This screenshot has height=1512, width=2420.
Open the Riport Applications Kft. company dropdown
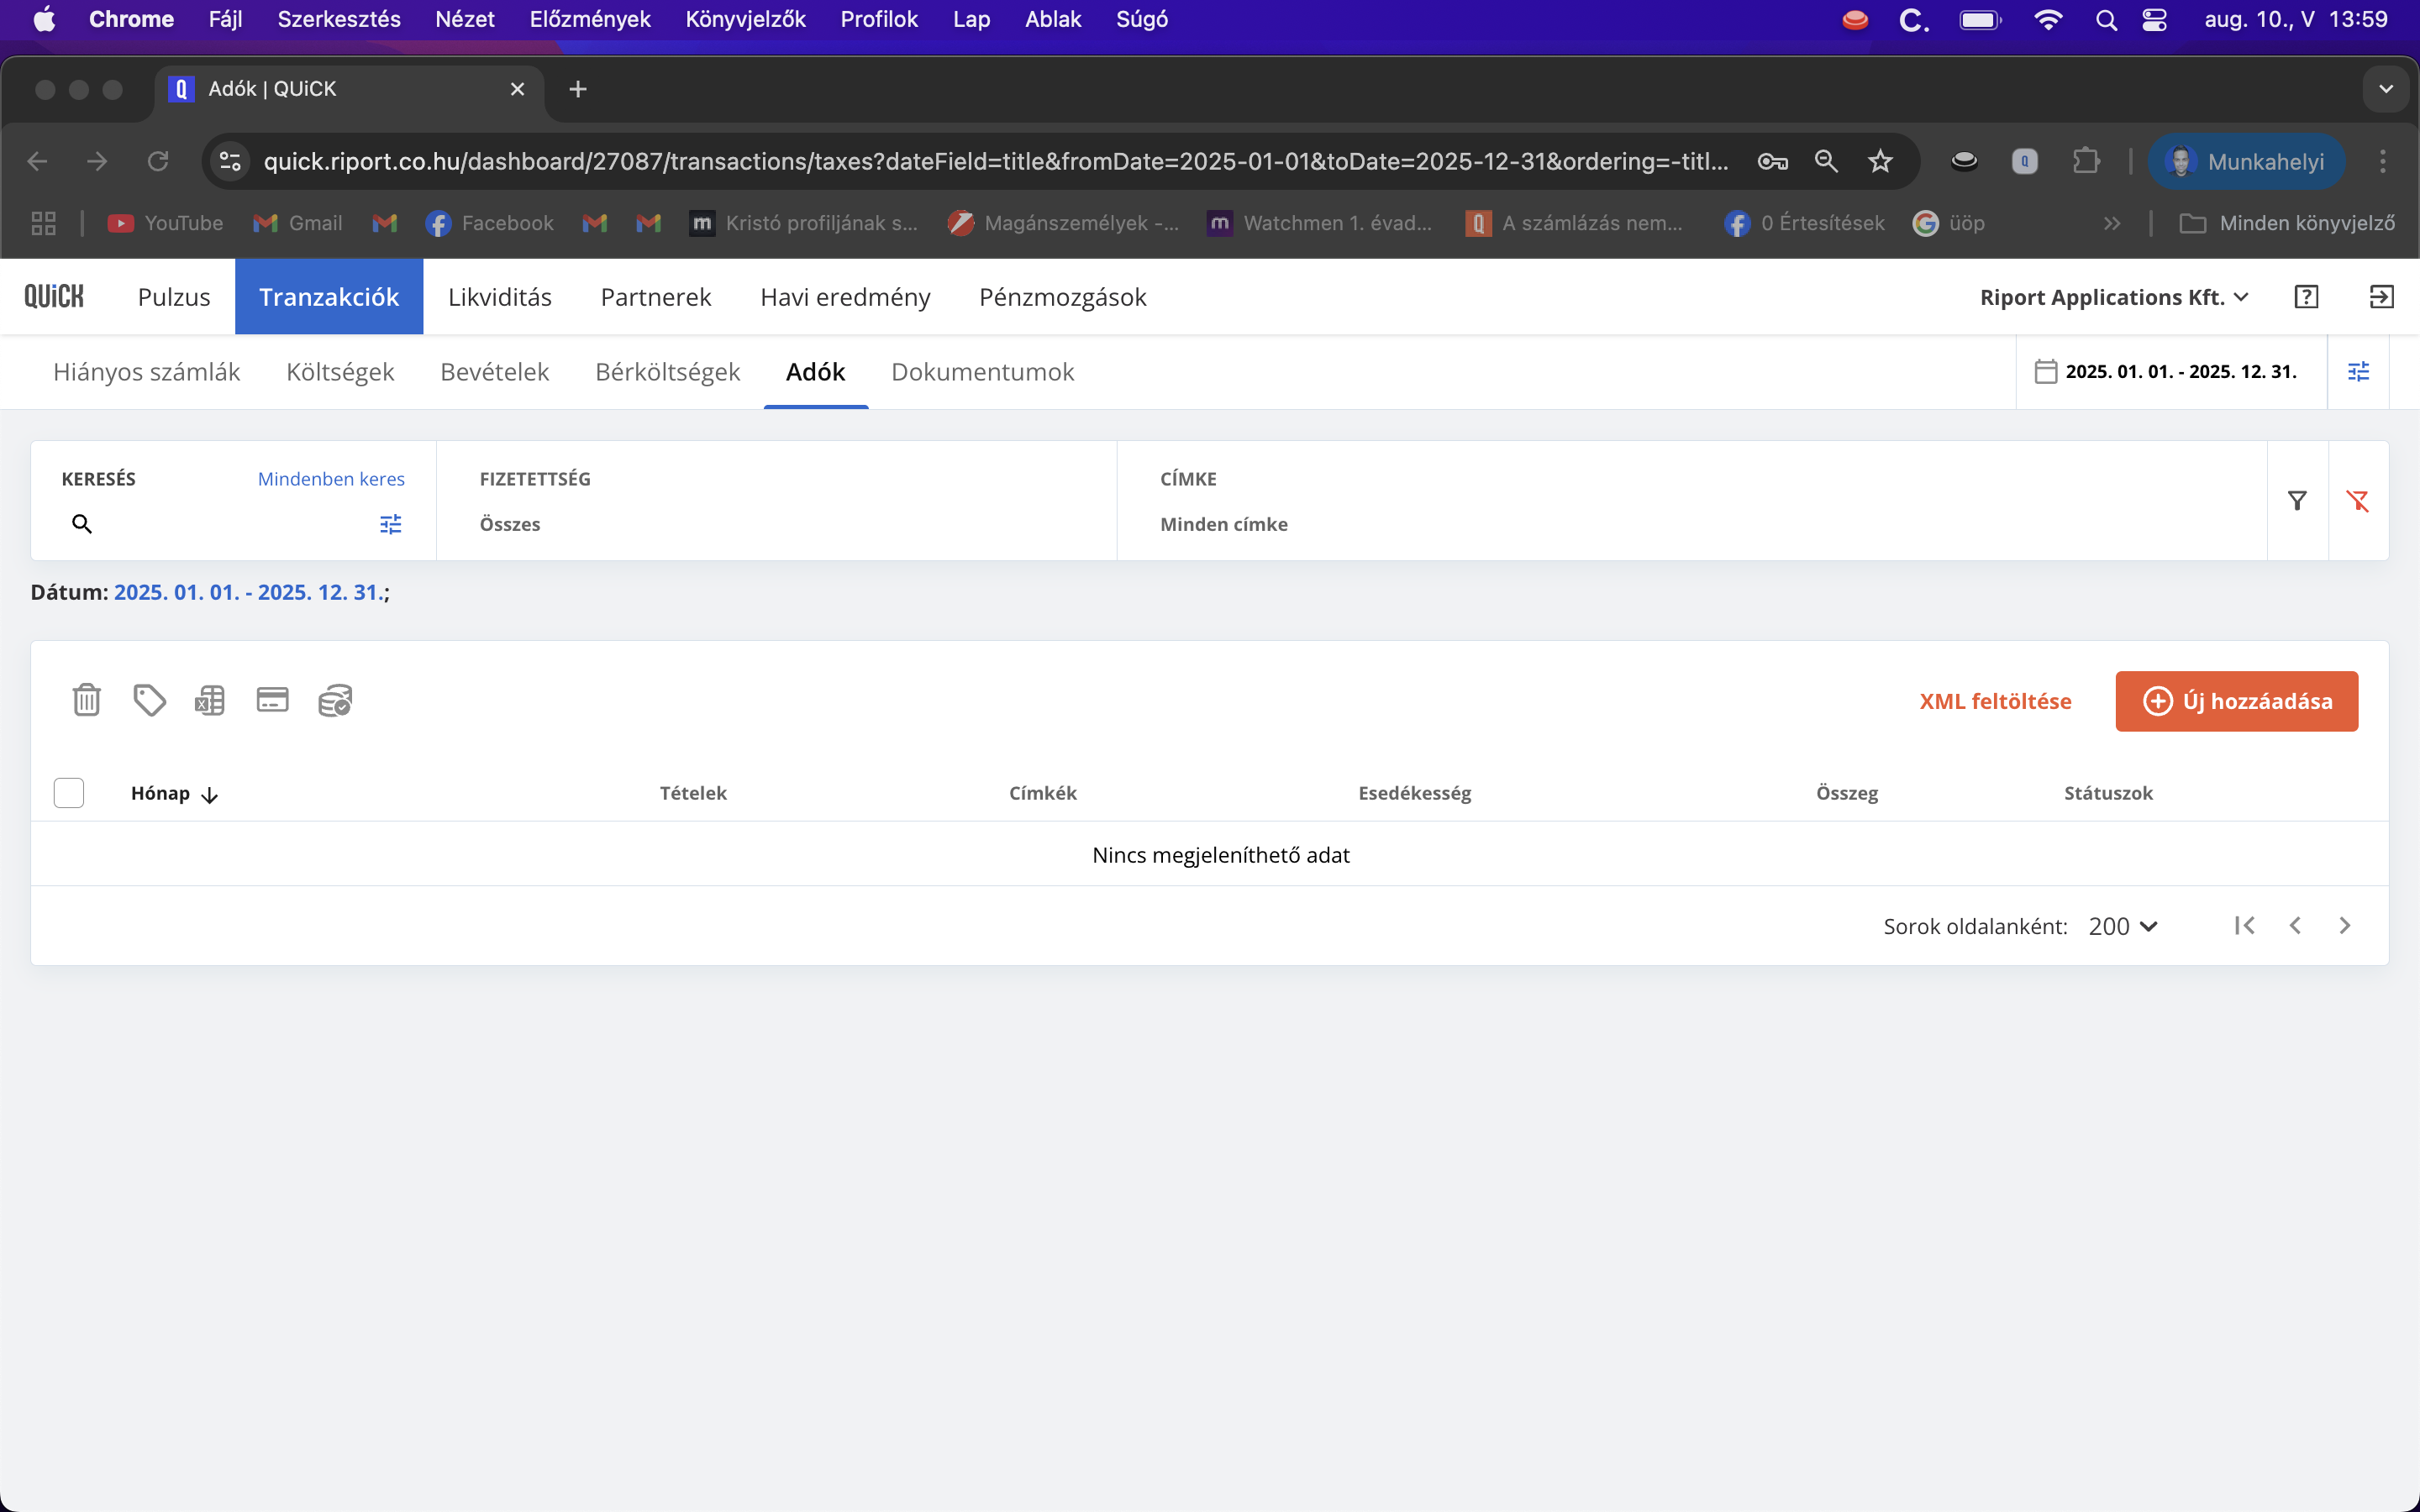tap(2113, 297)
